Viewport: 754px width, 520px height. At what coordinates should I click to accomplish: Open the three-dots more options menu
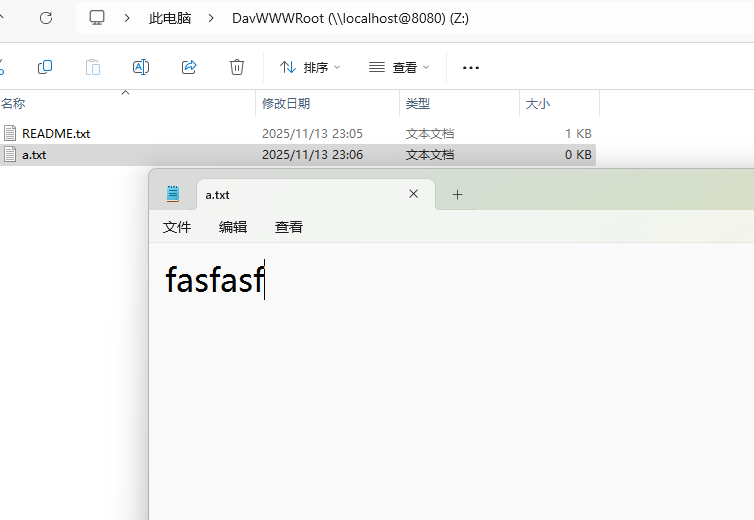[471, 68]
